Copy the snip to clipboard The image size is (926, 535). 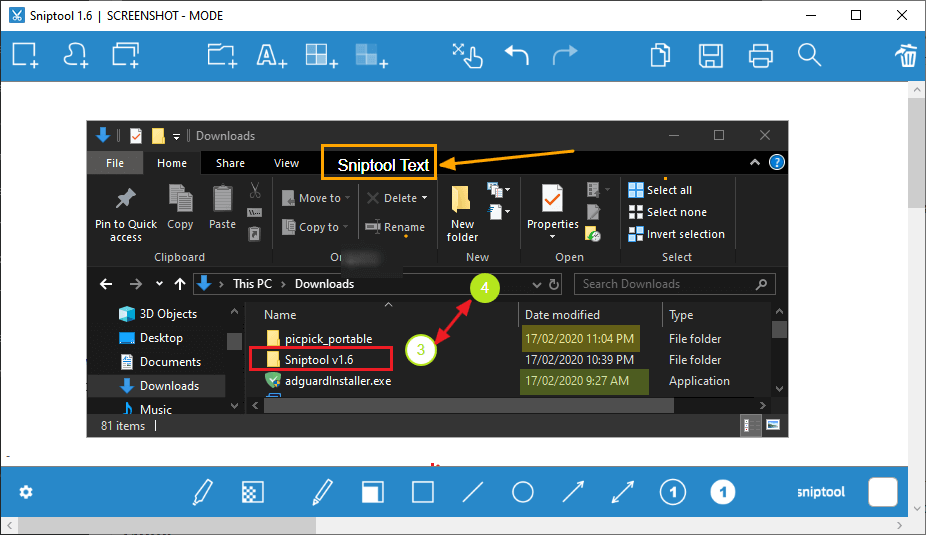(x=660, y=56)
